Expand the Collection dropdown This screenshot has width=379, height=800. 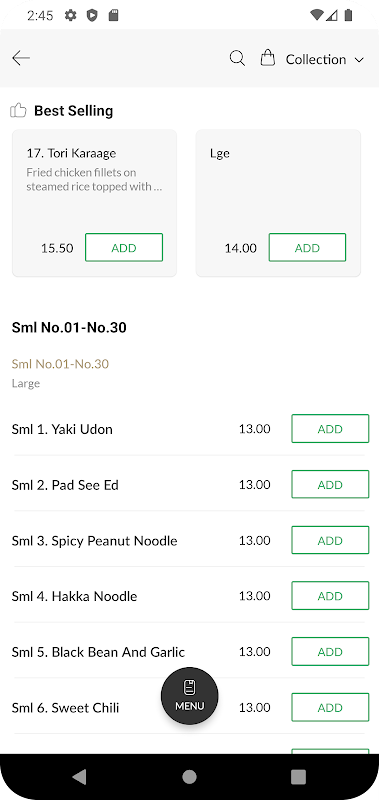(x=324, y=59)
